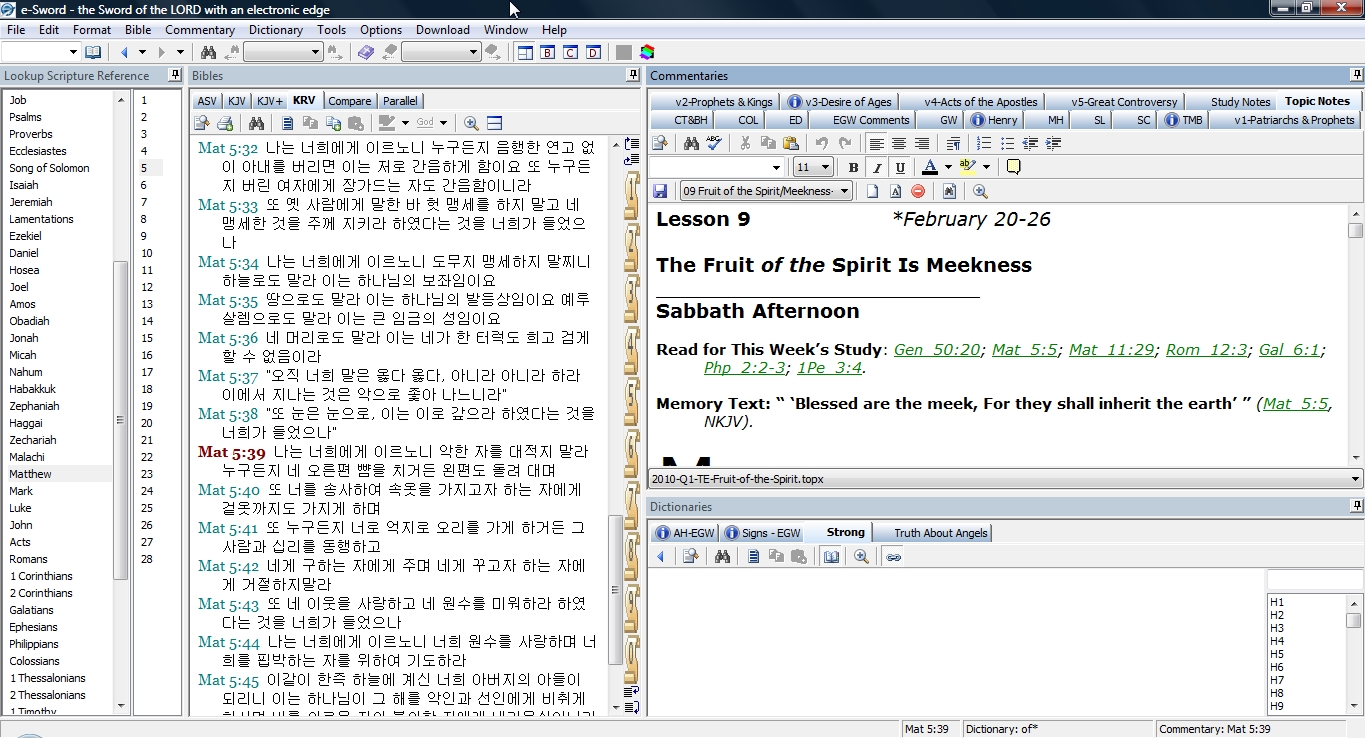Toggle Italic formatting in Commentaries editor
The width and height of the screenshot is (1365, 738).
coord(877,167)
